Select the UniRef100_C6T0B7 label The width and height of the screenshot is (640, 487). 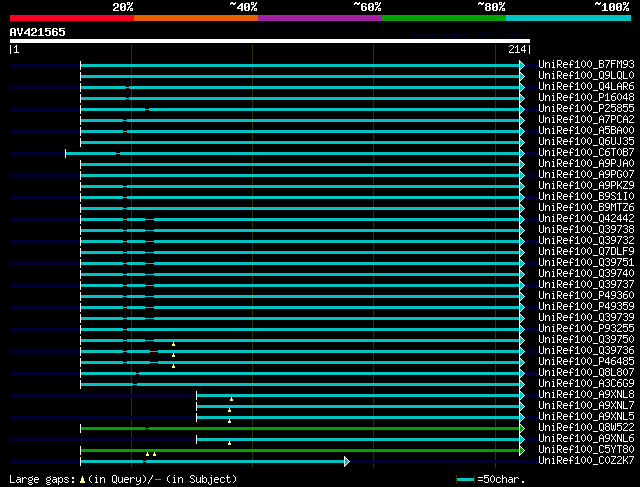click(586, 153)
